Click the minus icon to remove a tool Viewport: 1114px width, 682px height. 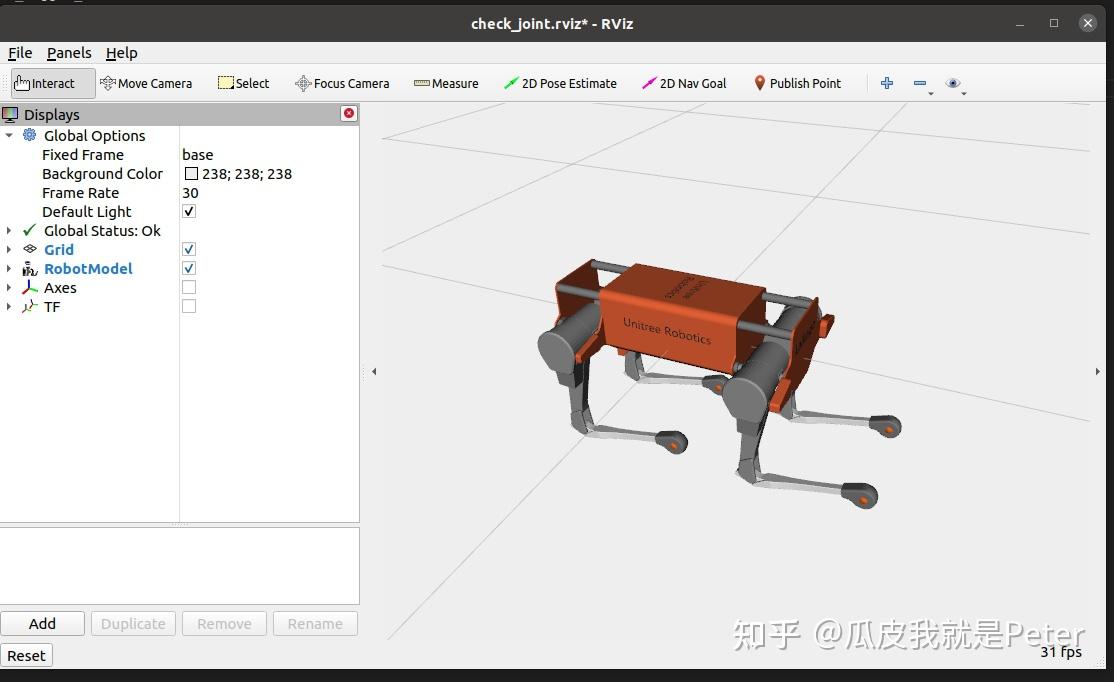pos(920,83)
